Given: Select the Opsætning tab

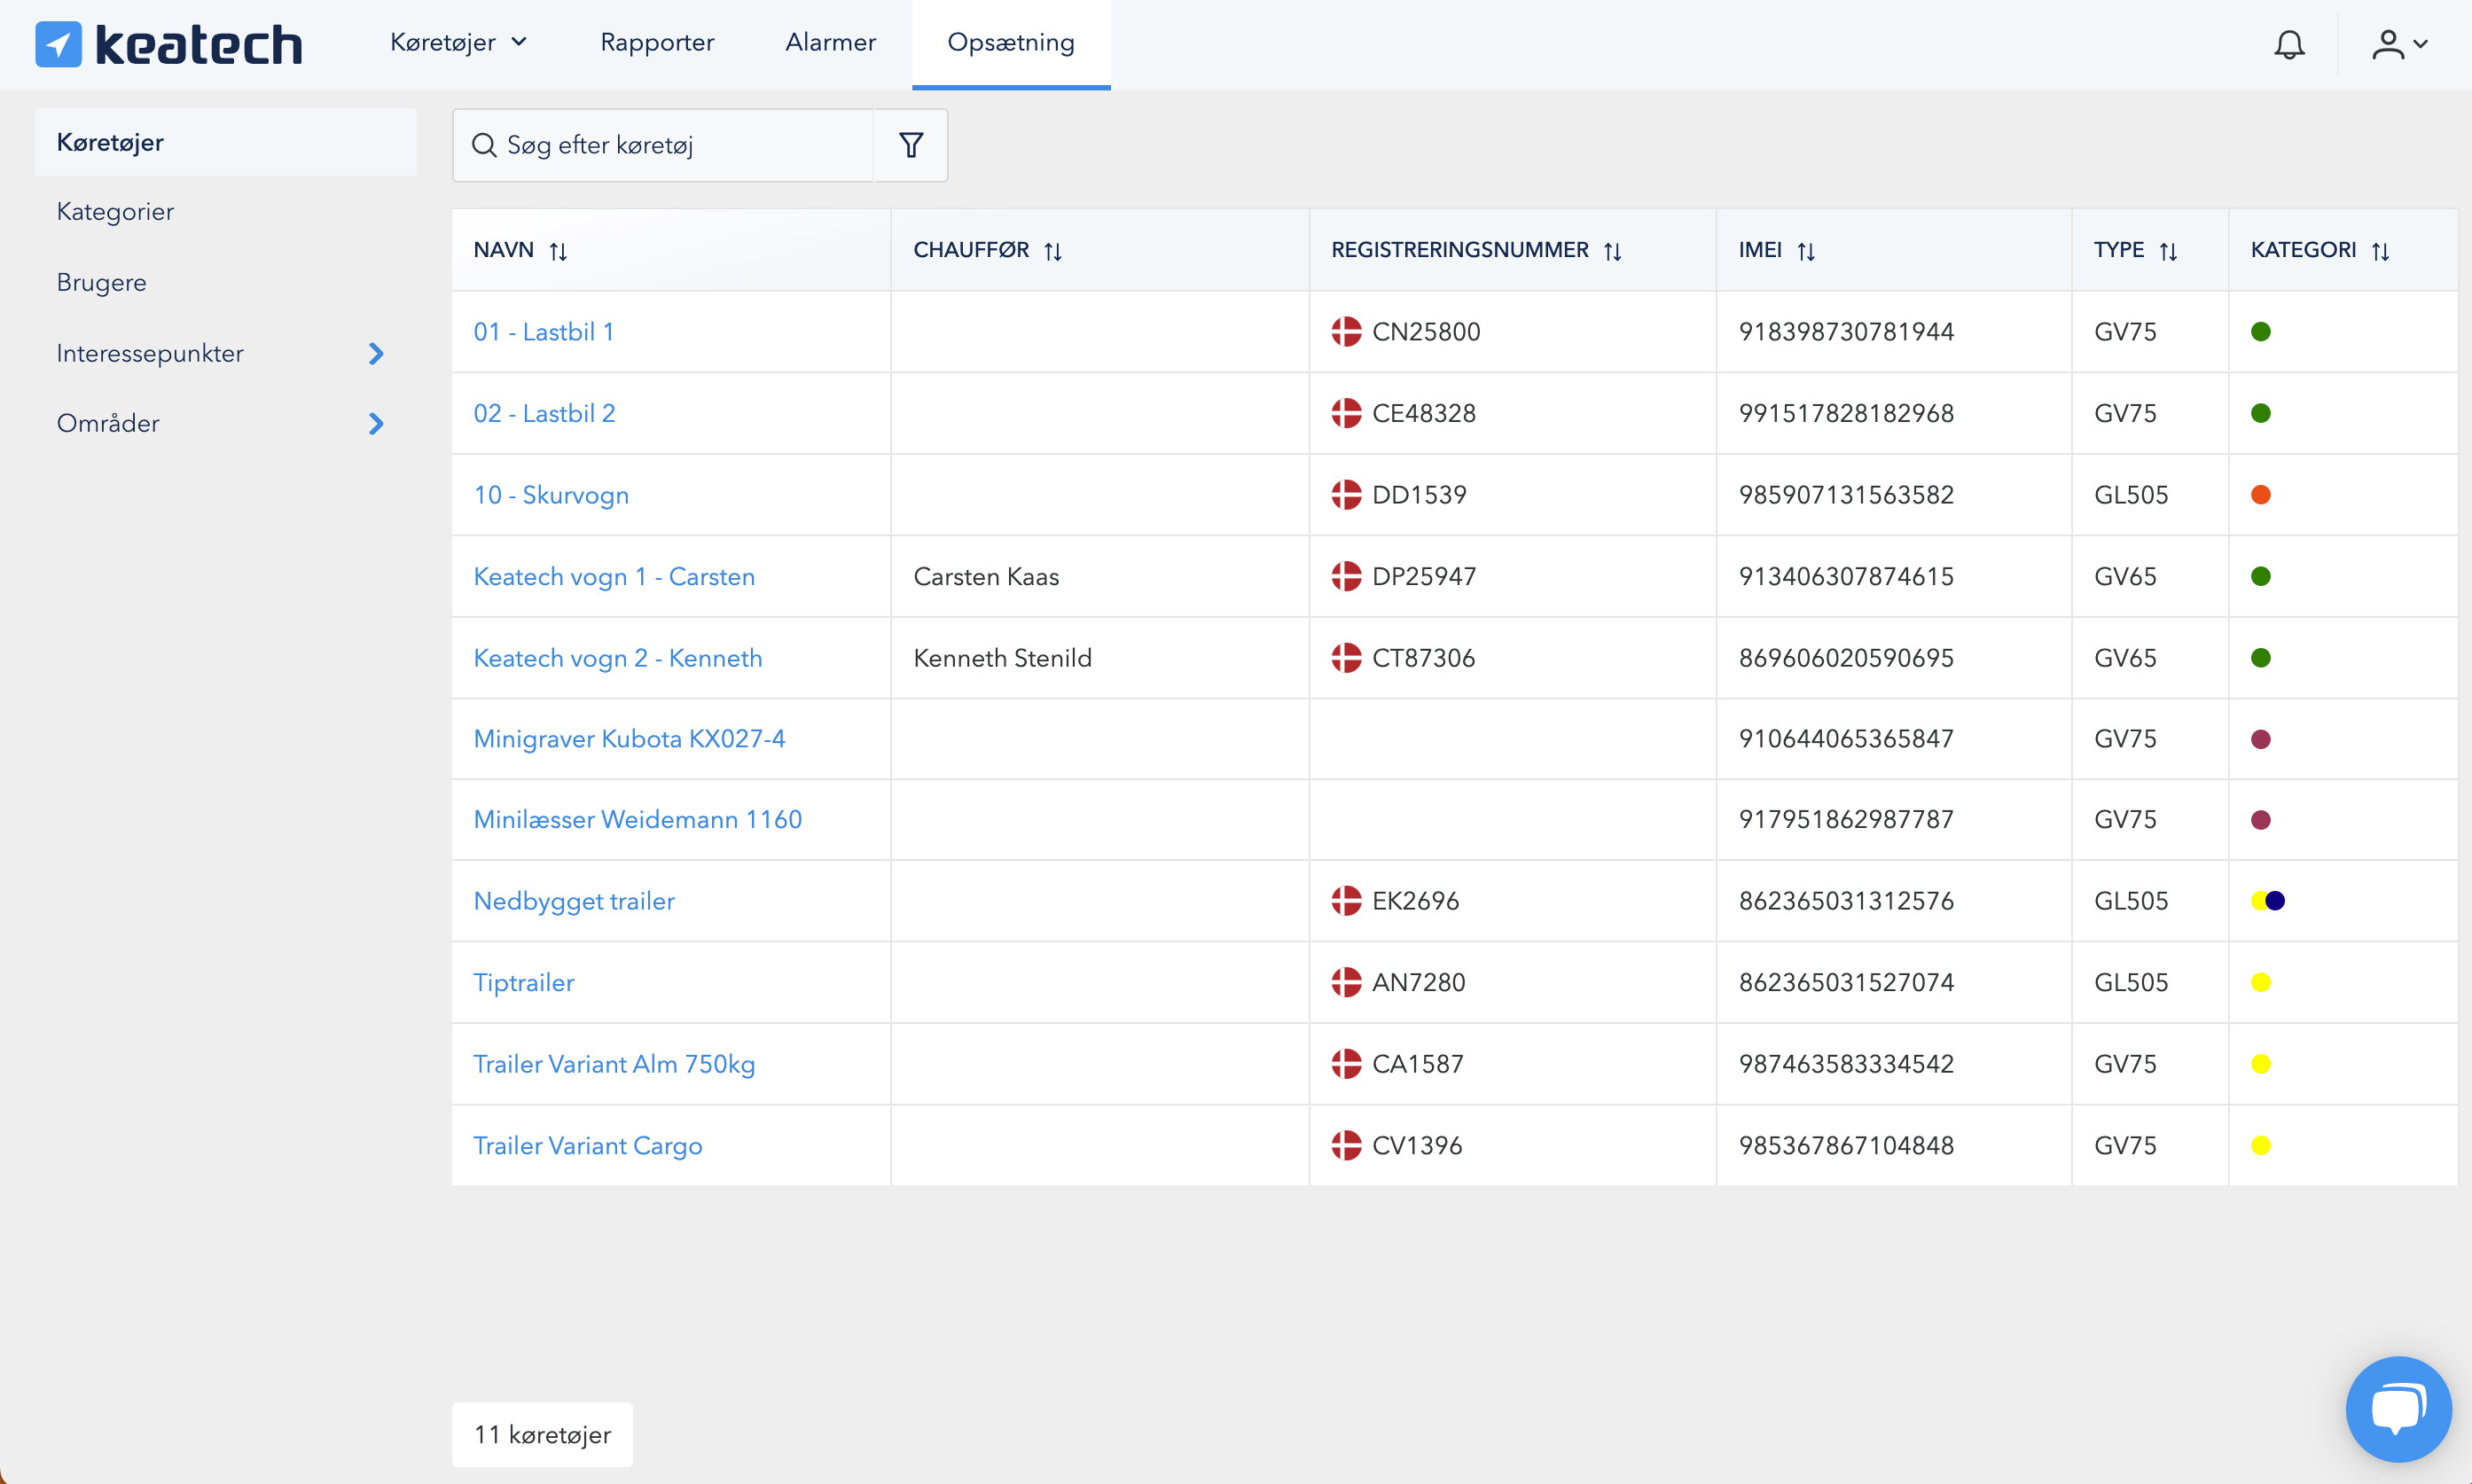Looking at the screenshot, I should click(1011, 43).
